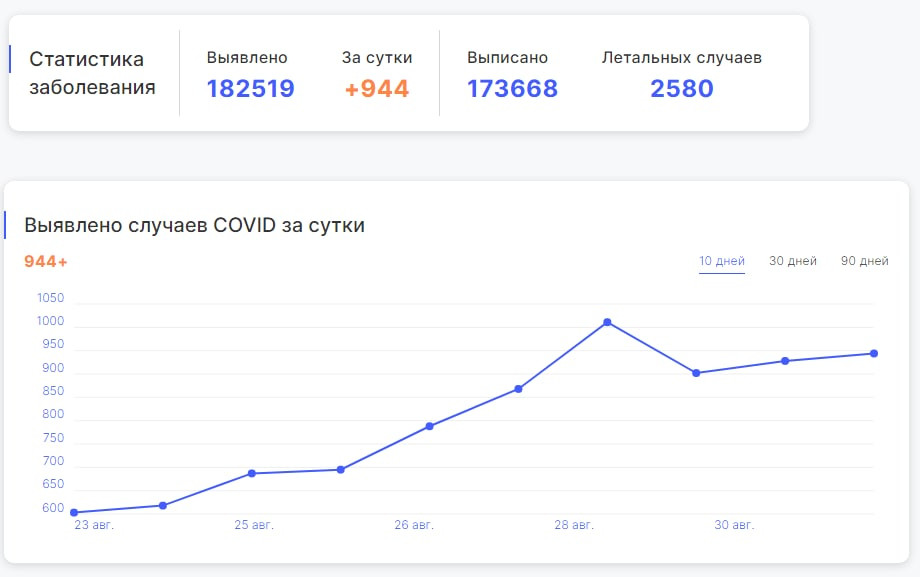The image size is (920, 577).
Task: Click the Выявлено value 182519
Action: (x=251, y=89)
